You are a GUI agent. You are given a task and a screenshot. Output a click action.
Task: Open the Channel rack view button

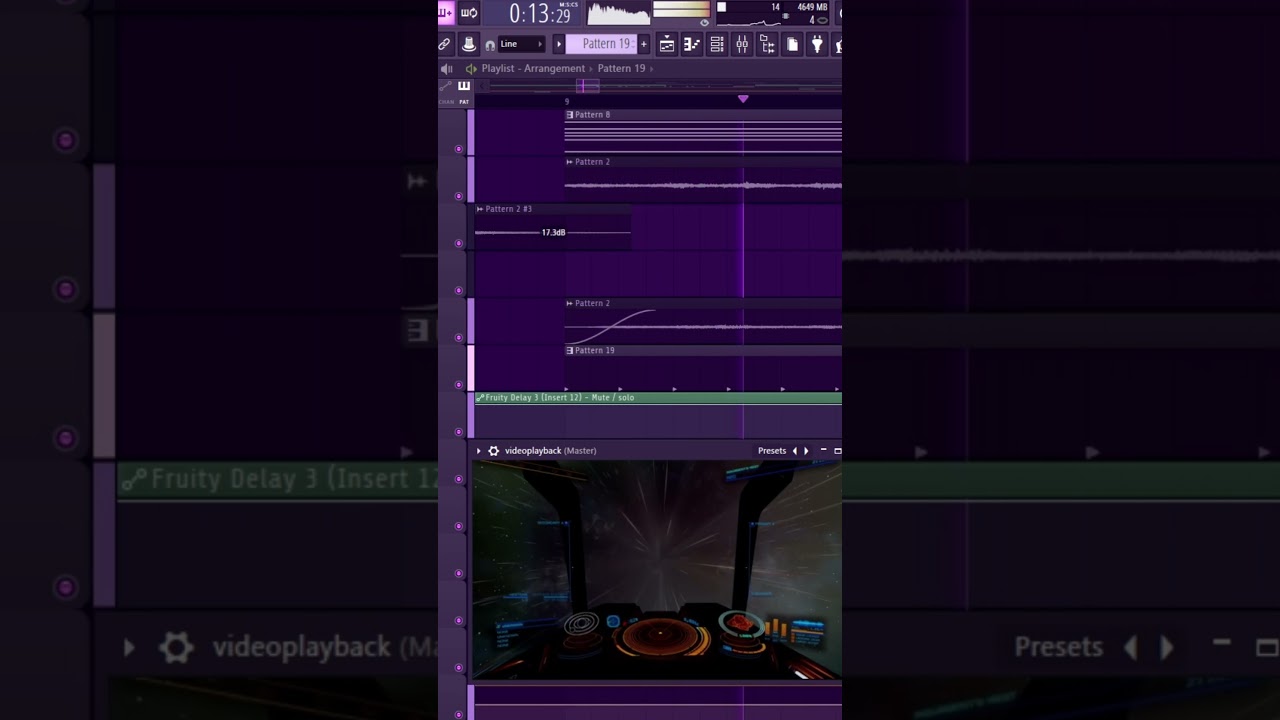[x=717, y=44]
